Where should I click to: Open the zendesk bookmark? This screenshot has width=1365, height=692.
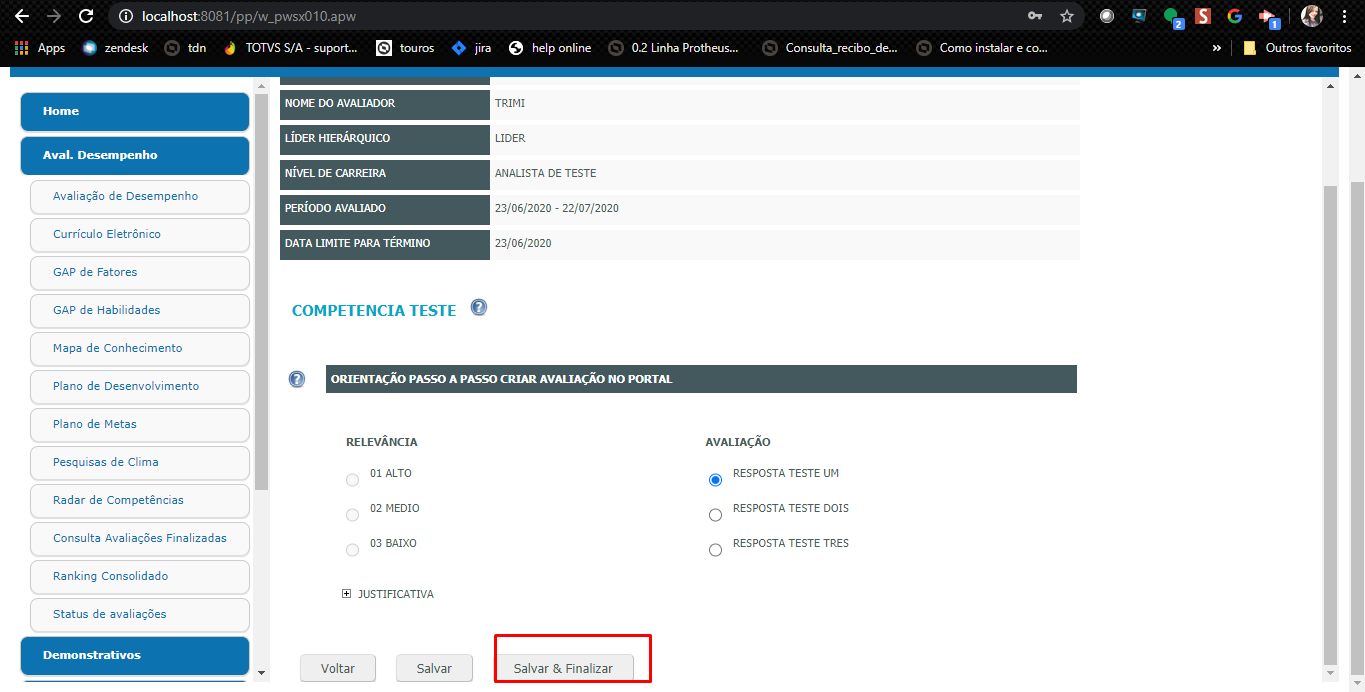point(115,47)
